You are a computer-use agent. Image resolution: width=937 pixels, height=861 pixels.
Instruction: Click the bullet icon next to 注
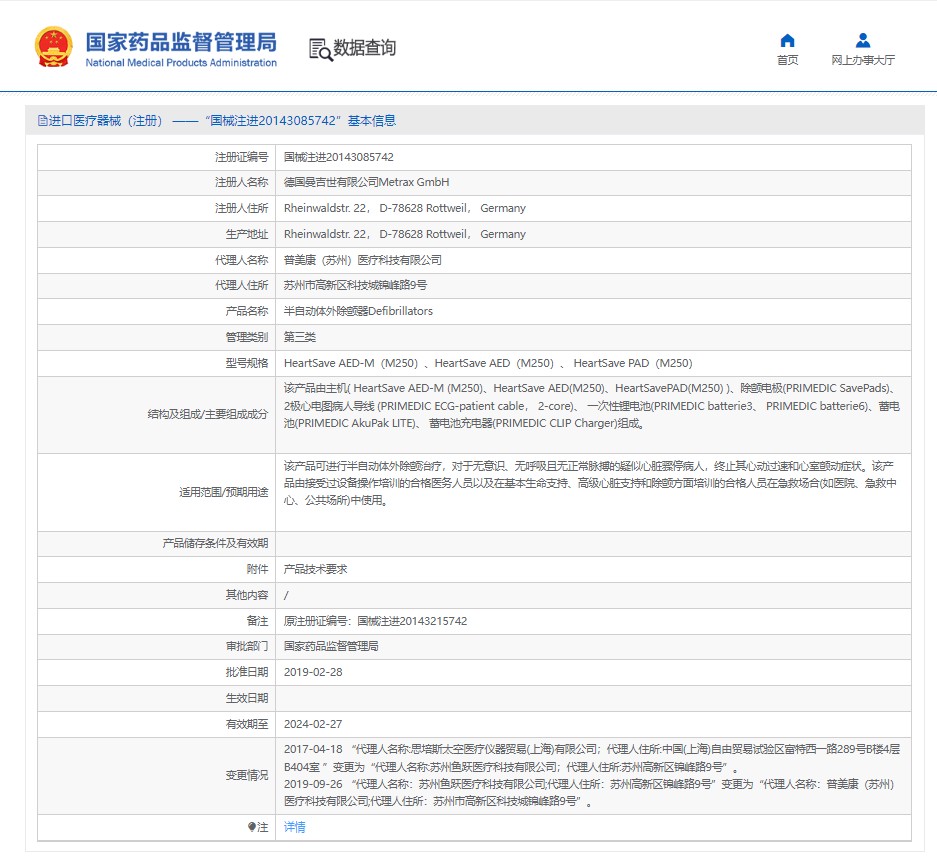[x=252, y=827]
